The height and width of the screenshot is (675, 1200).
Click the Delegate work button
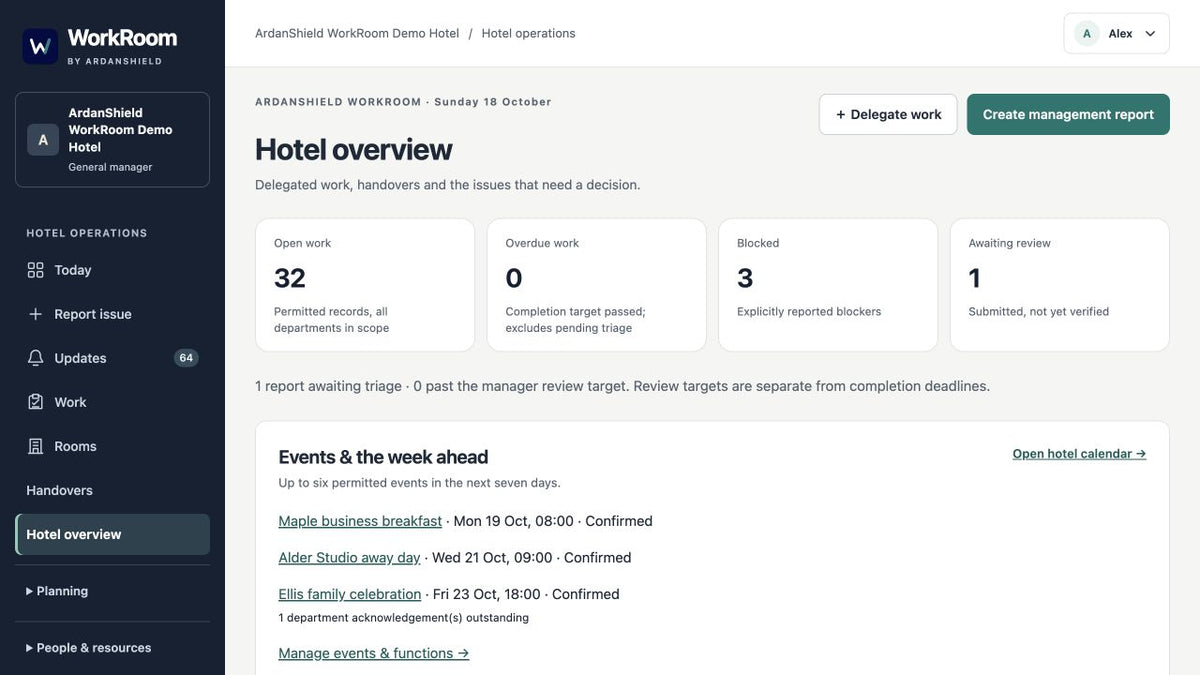[x=888, y=114]
